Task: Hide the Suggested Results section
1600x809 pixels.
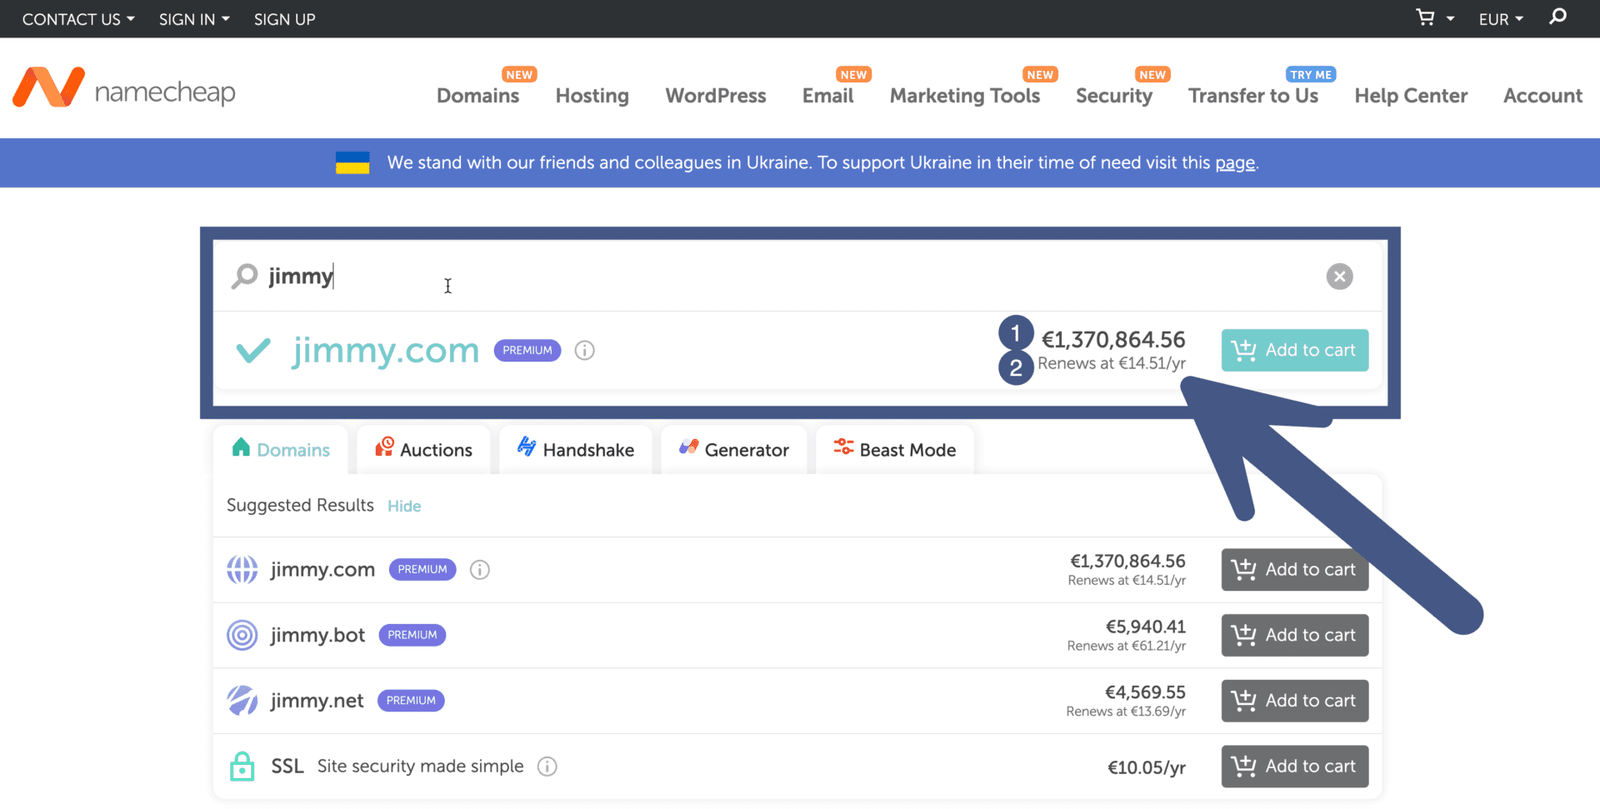Action: (x=404, y=507)
